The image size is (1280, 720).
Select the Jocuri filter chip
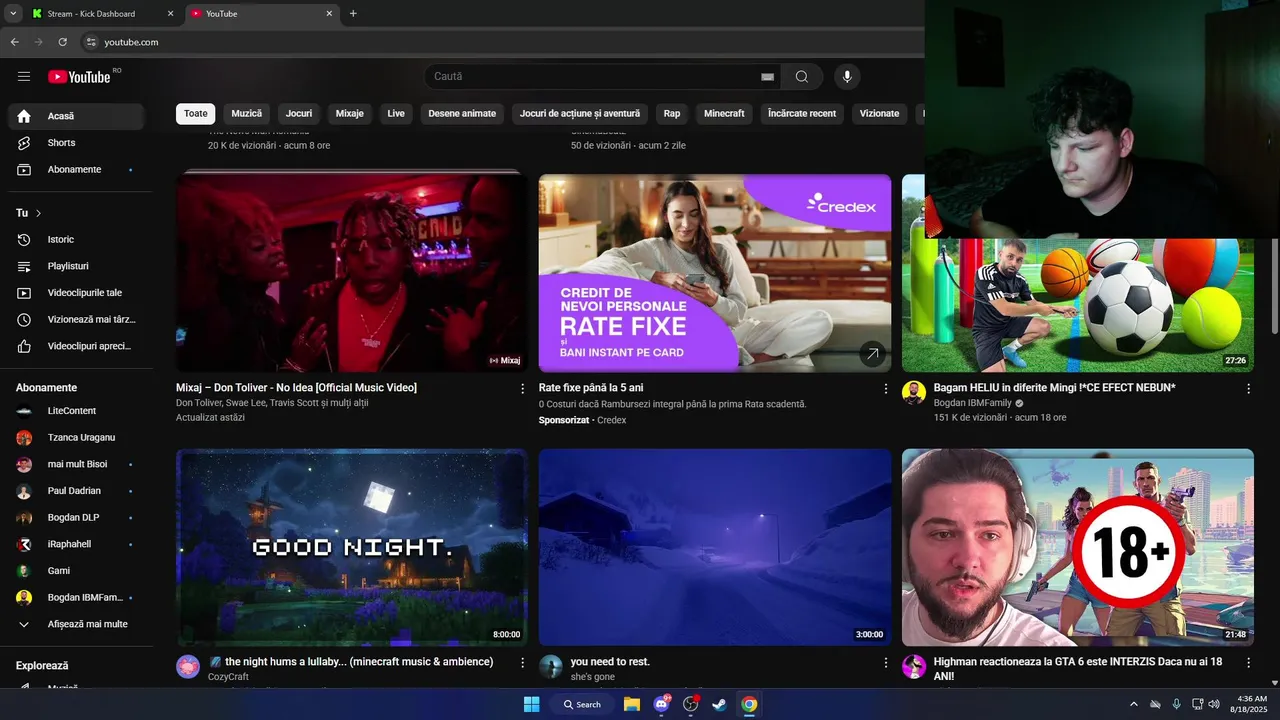coord(299,114)
